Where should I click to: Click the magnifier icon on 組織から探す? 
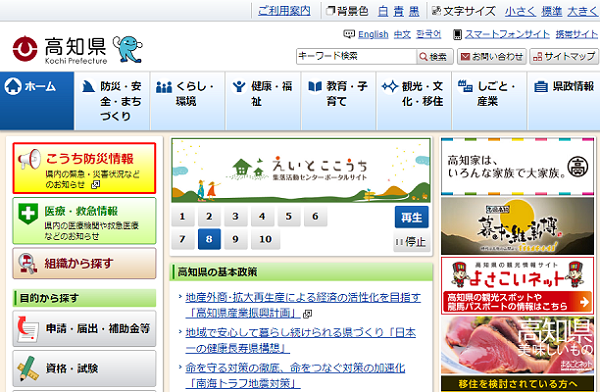(28, 263)
